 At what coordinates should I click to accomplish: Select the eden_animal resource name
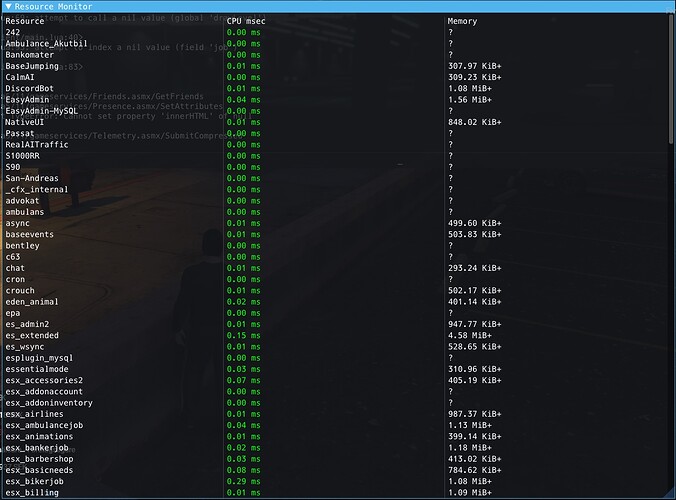pyautogui.click(x=32, y=302)
